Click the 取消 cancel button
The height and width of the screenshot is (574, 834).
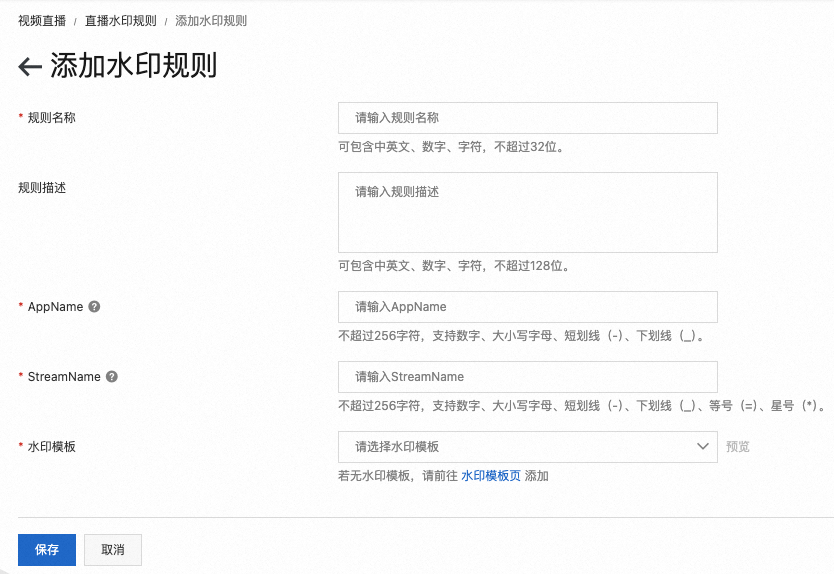point(113,550)
